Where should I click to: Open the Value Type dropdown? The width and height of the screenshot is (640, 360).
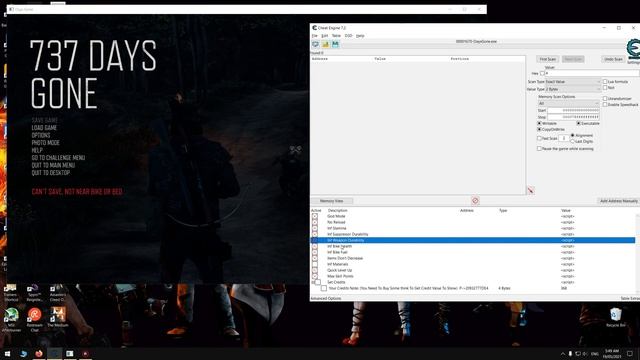coord(573,89)
